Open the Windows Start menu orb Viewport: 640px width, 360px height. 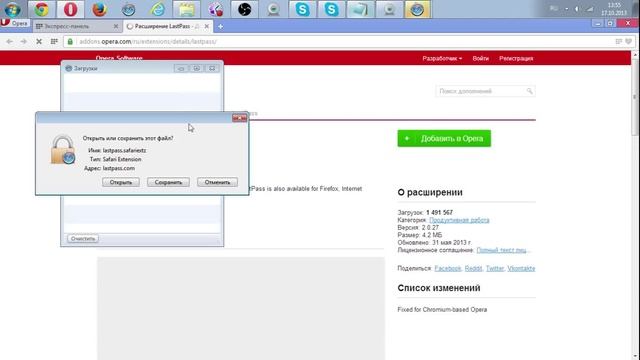[x=12, y=9]
